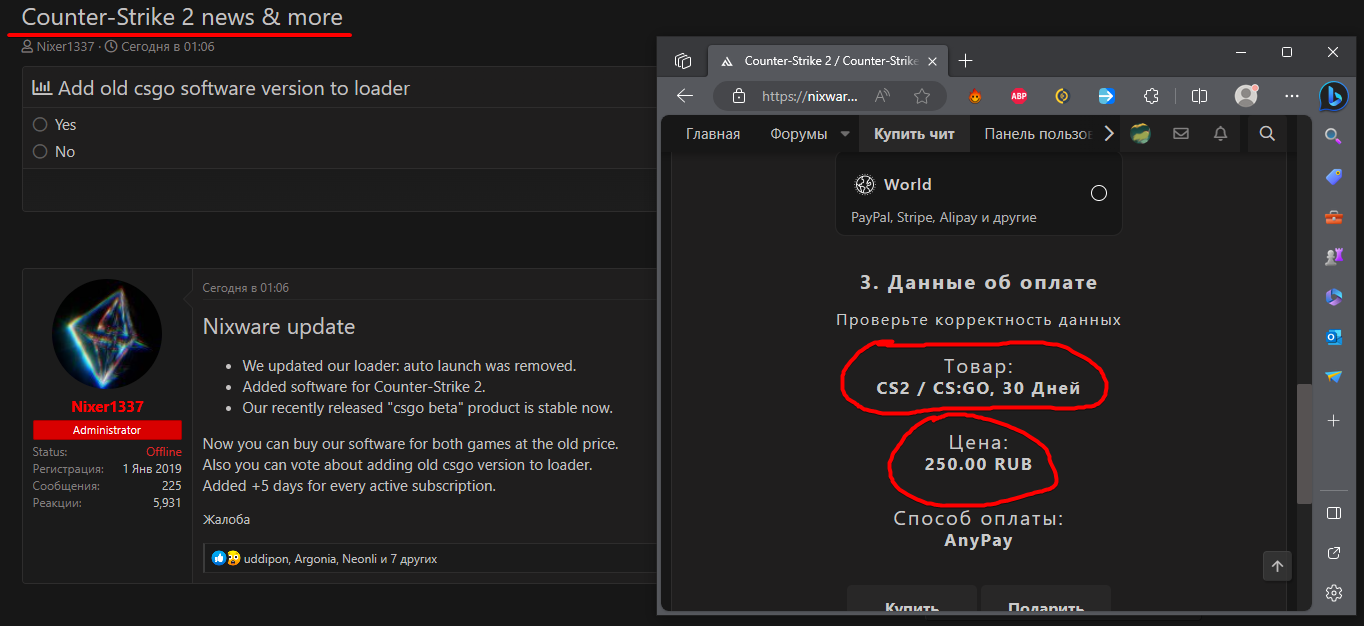1364x626 pixels.
Task: Open sidebar Games chess icon
Action: point(1333,256)
